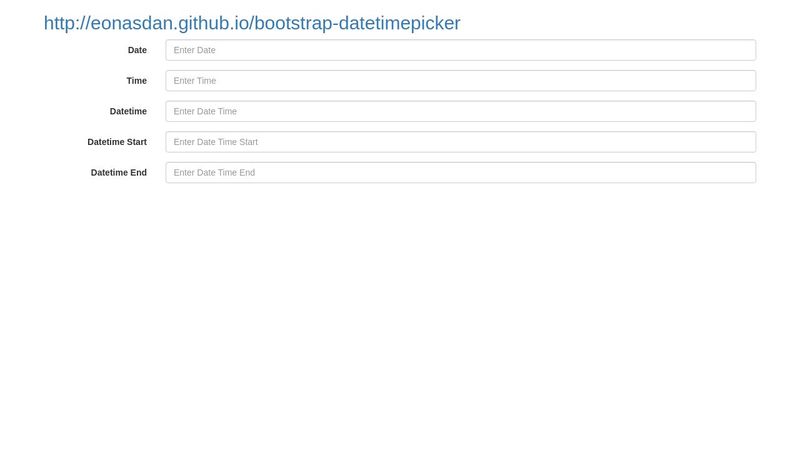Click the 'Enter Date Time Start' placeholder
Screen dimensions: 800x450
coord(216,142)
